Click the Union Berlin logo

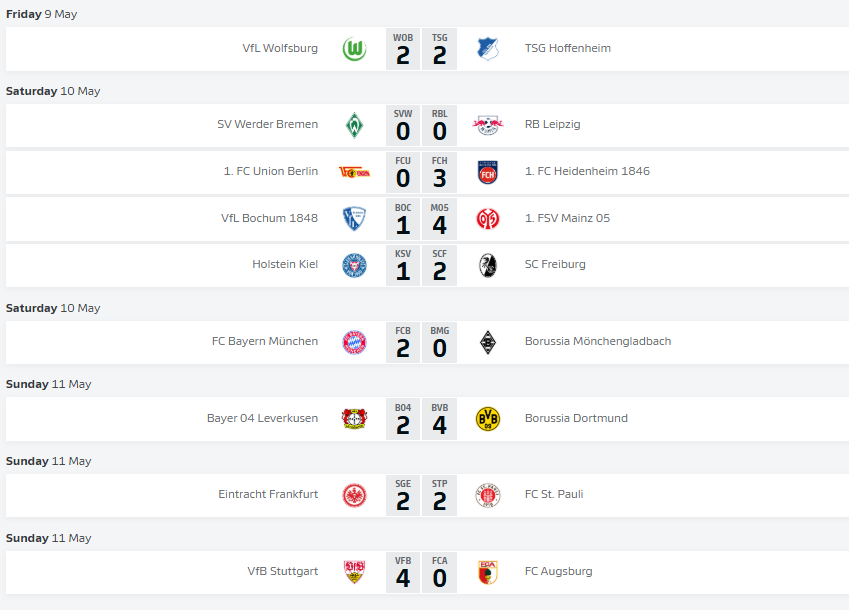tap(355, 173)
